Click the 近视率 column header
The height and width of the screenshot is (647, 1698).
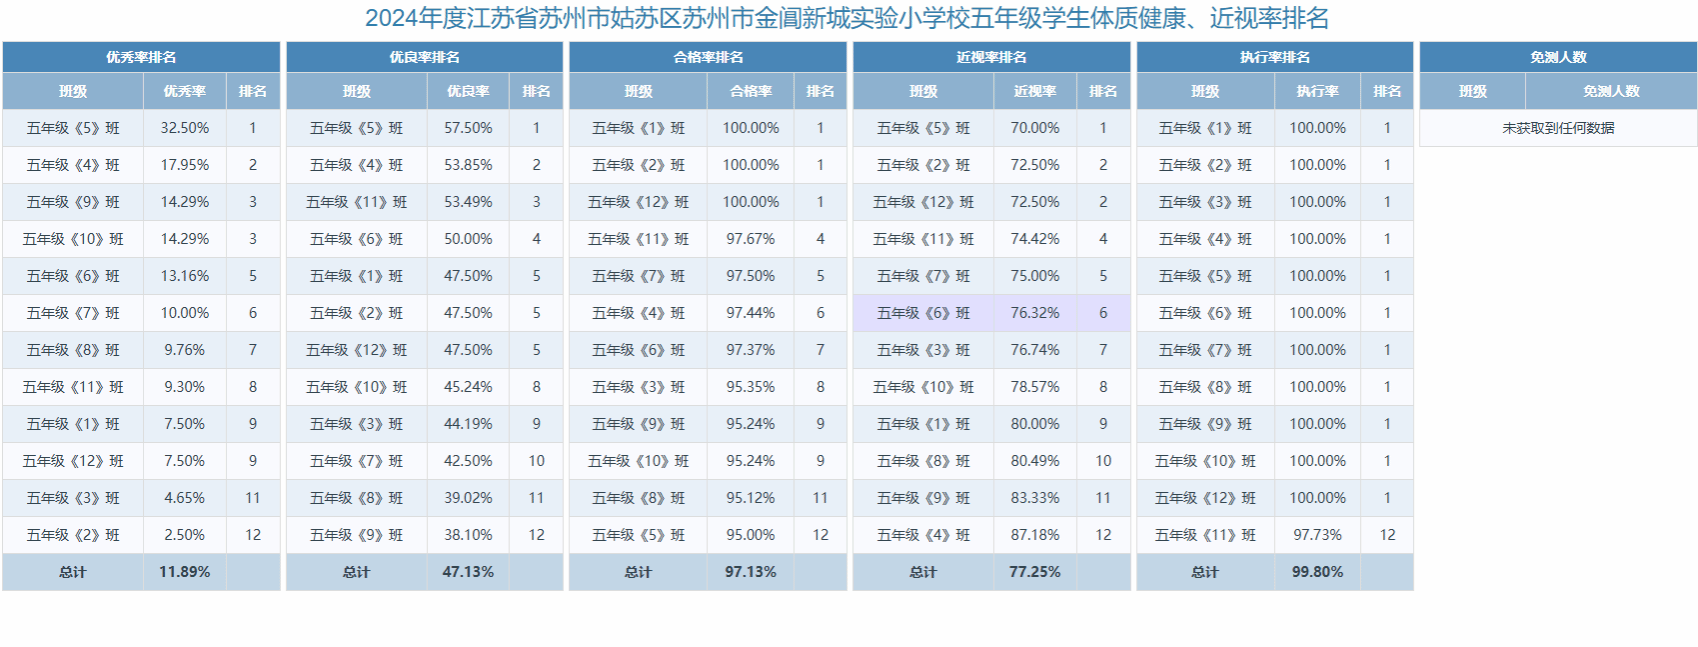[1035, 91]
